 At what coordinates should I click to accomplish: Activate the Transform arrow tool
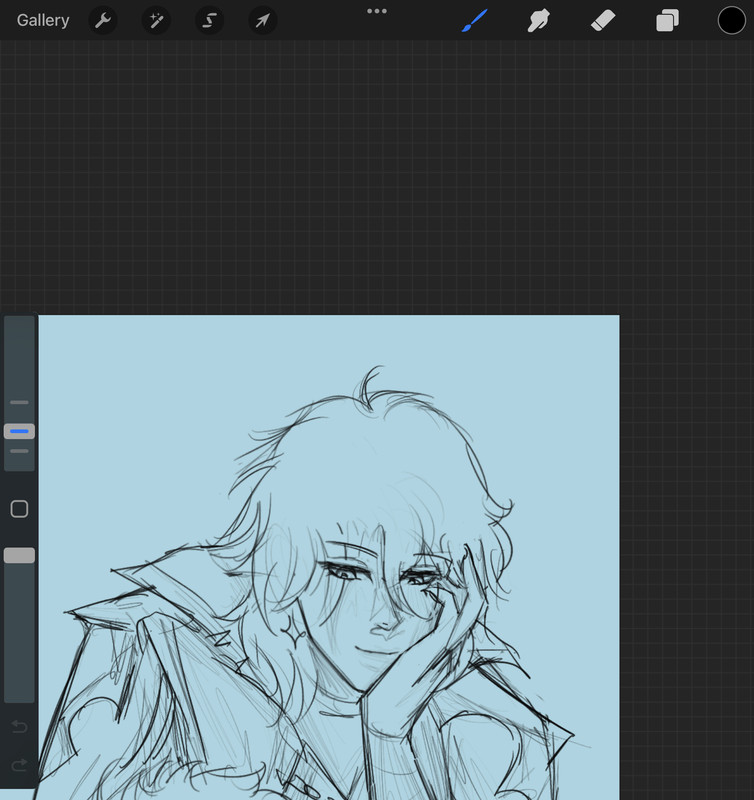(x=262, y=20)
